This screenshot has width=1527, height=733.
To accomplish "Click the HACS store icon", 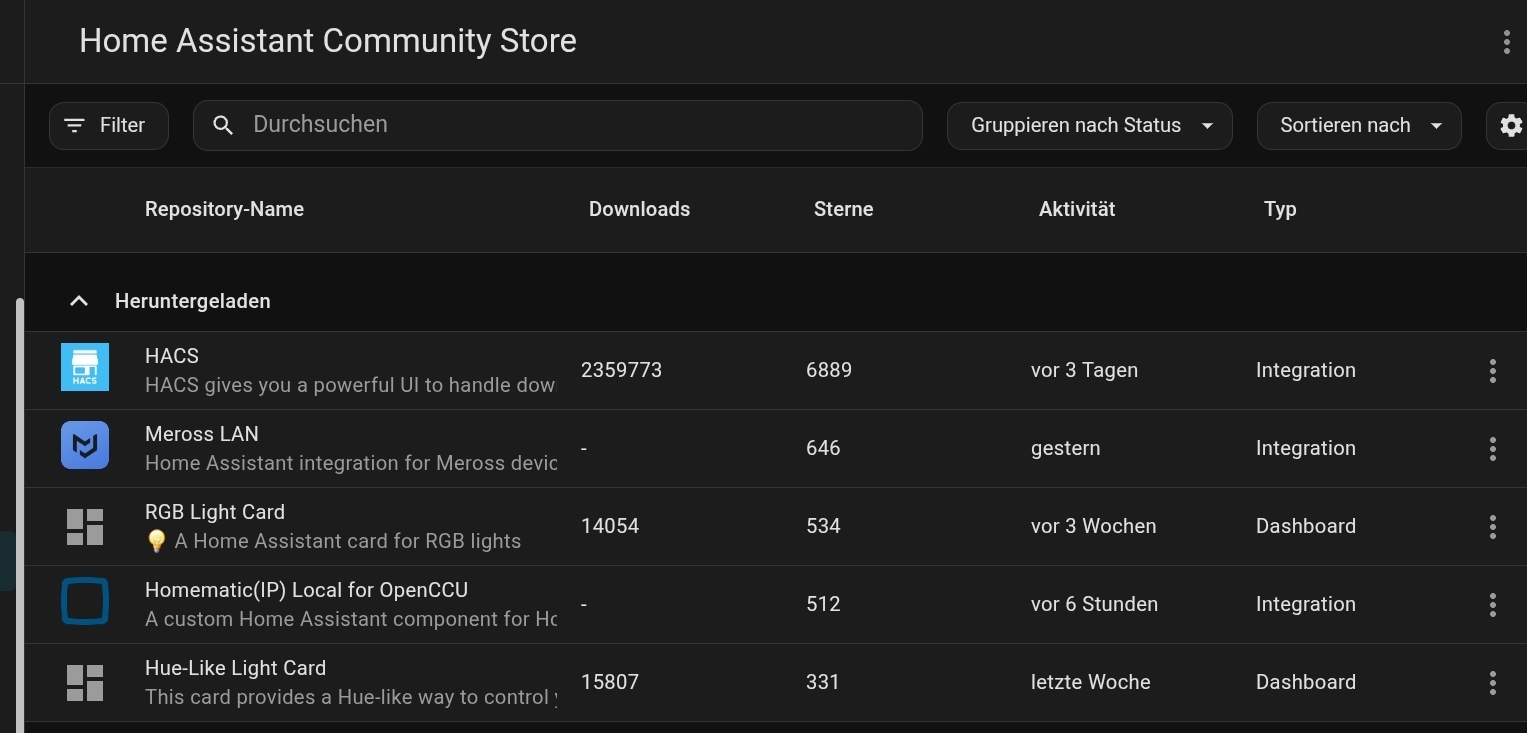I will (85, 368).
